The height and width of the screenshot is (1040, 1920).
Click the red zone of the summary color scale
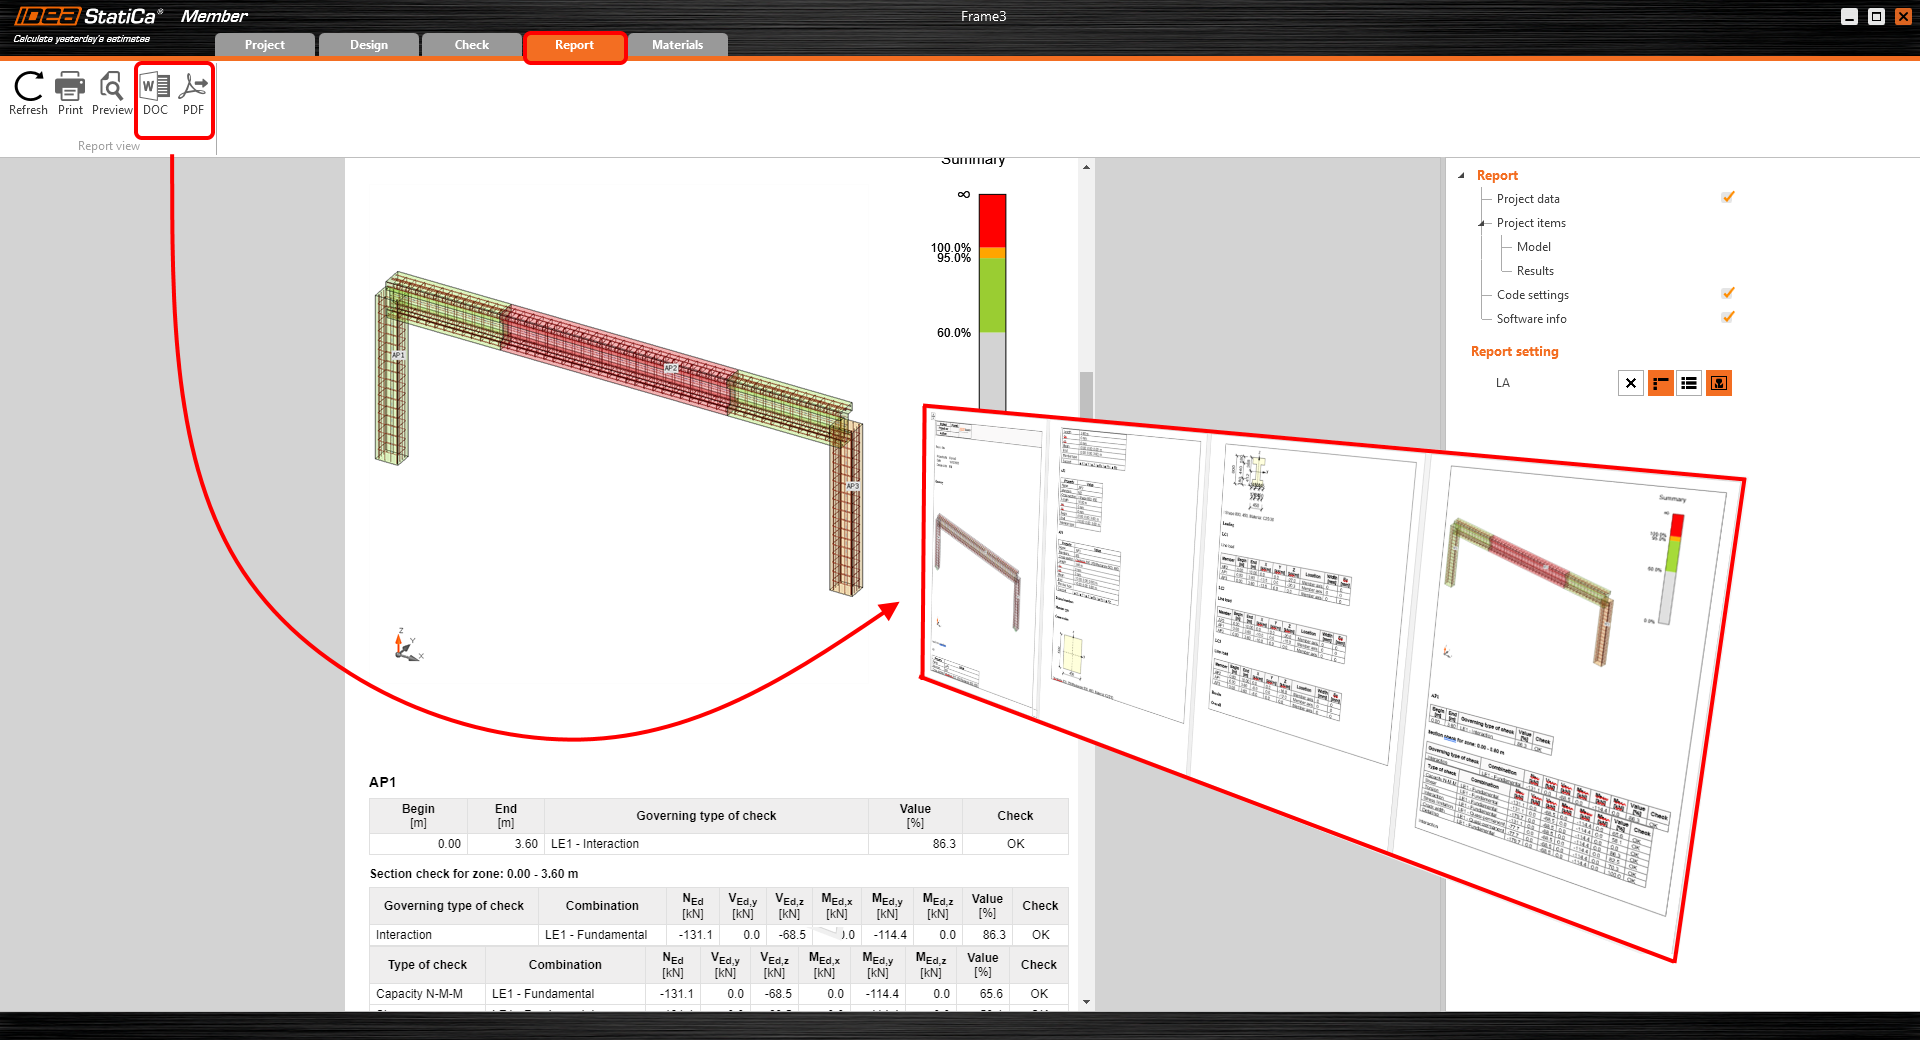[992, 220]
